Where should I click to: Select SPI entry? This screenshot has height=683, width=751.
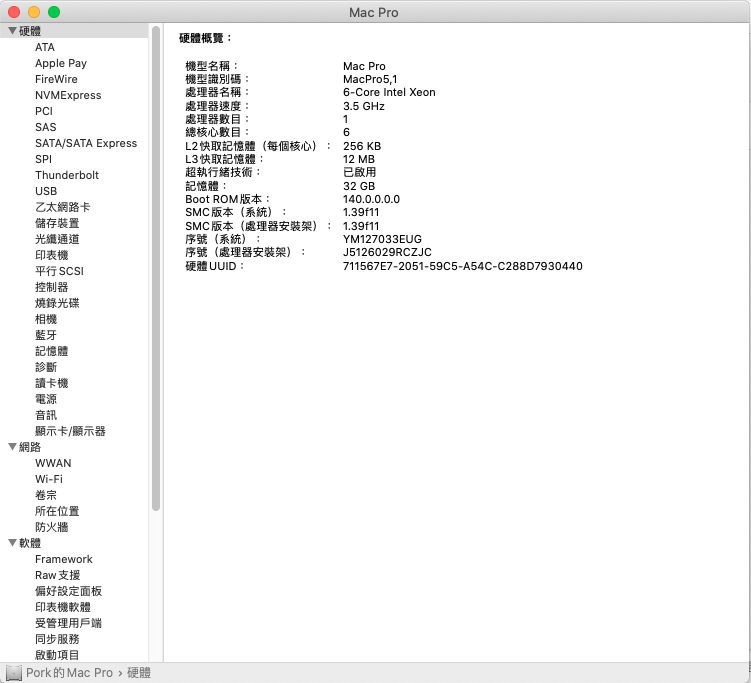(43, 159)
